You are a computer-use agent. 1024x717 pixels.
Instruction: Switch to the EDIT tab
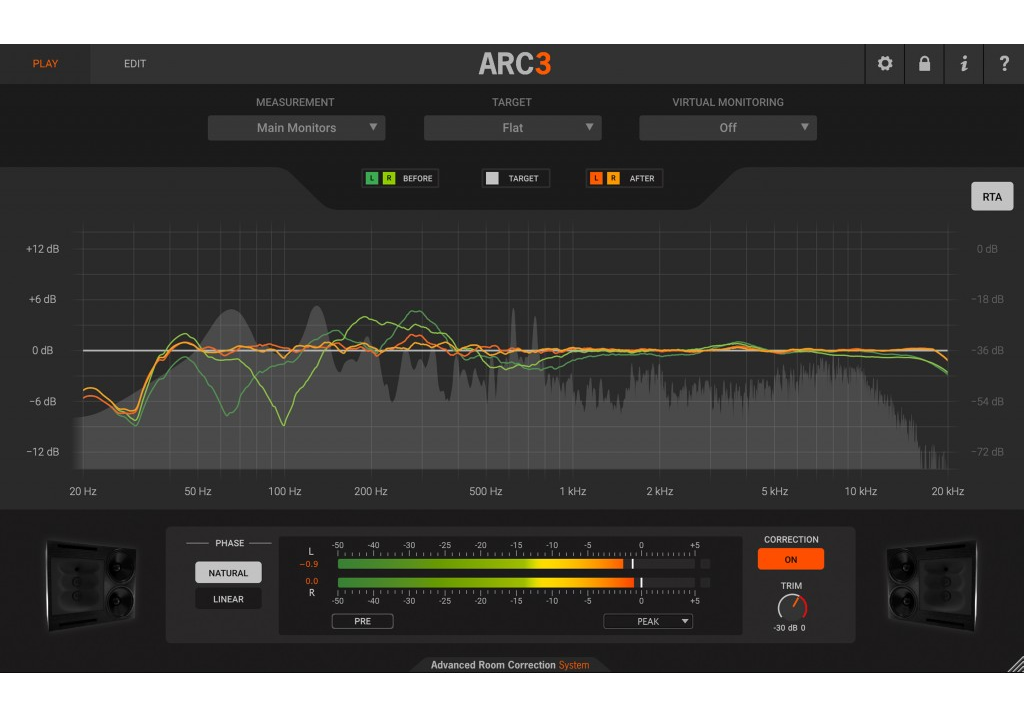click(135, 63)
